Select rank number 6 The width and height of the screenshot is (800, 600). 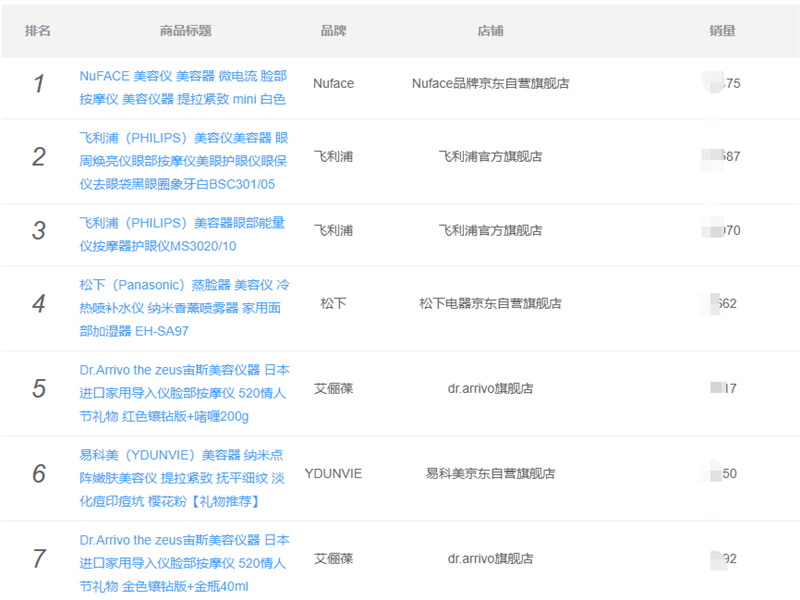[39, 474]
